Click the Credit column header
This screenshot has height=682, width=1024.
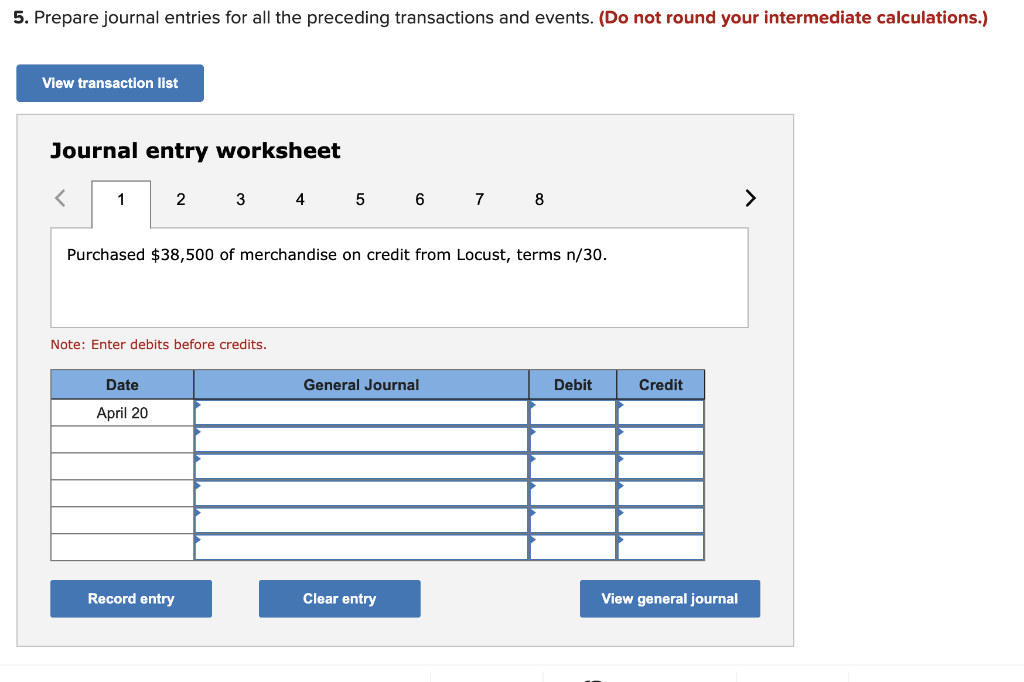pos(661,385)
